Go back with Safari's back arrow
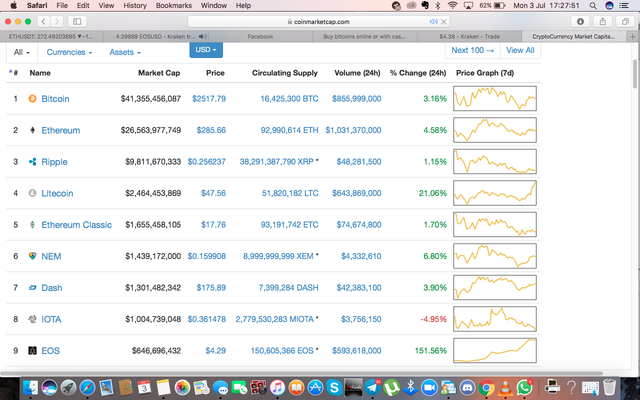Screen dimensions: 640x400 coord(43,21)
